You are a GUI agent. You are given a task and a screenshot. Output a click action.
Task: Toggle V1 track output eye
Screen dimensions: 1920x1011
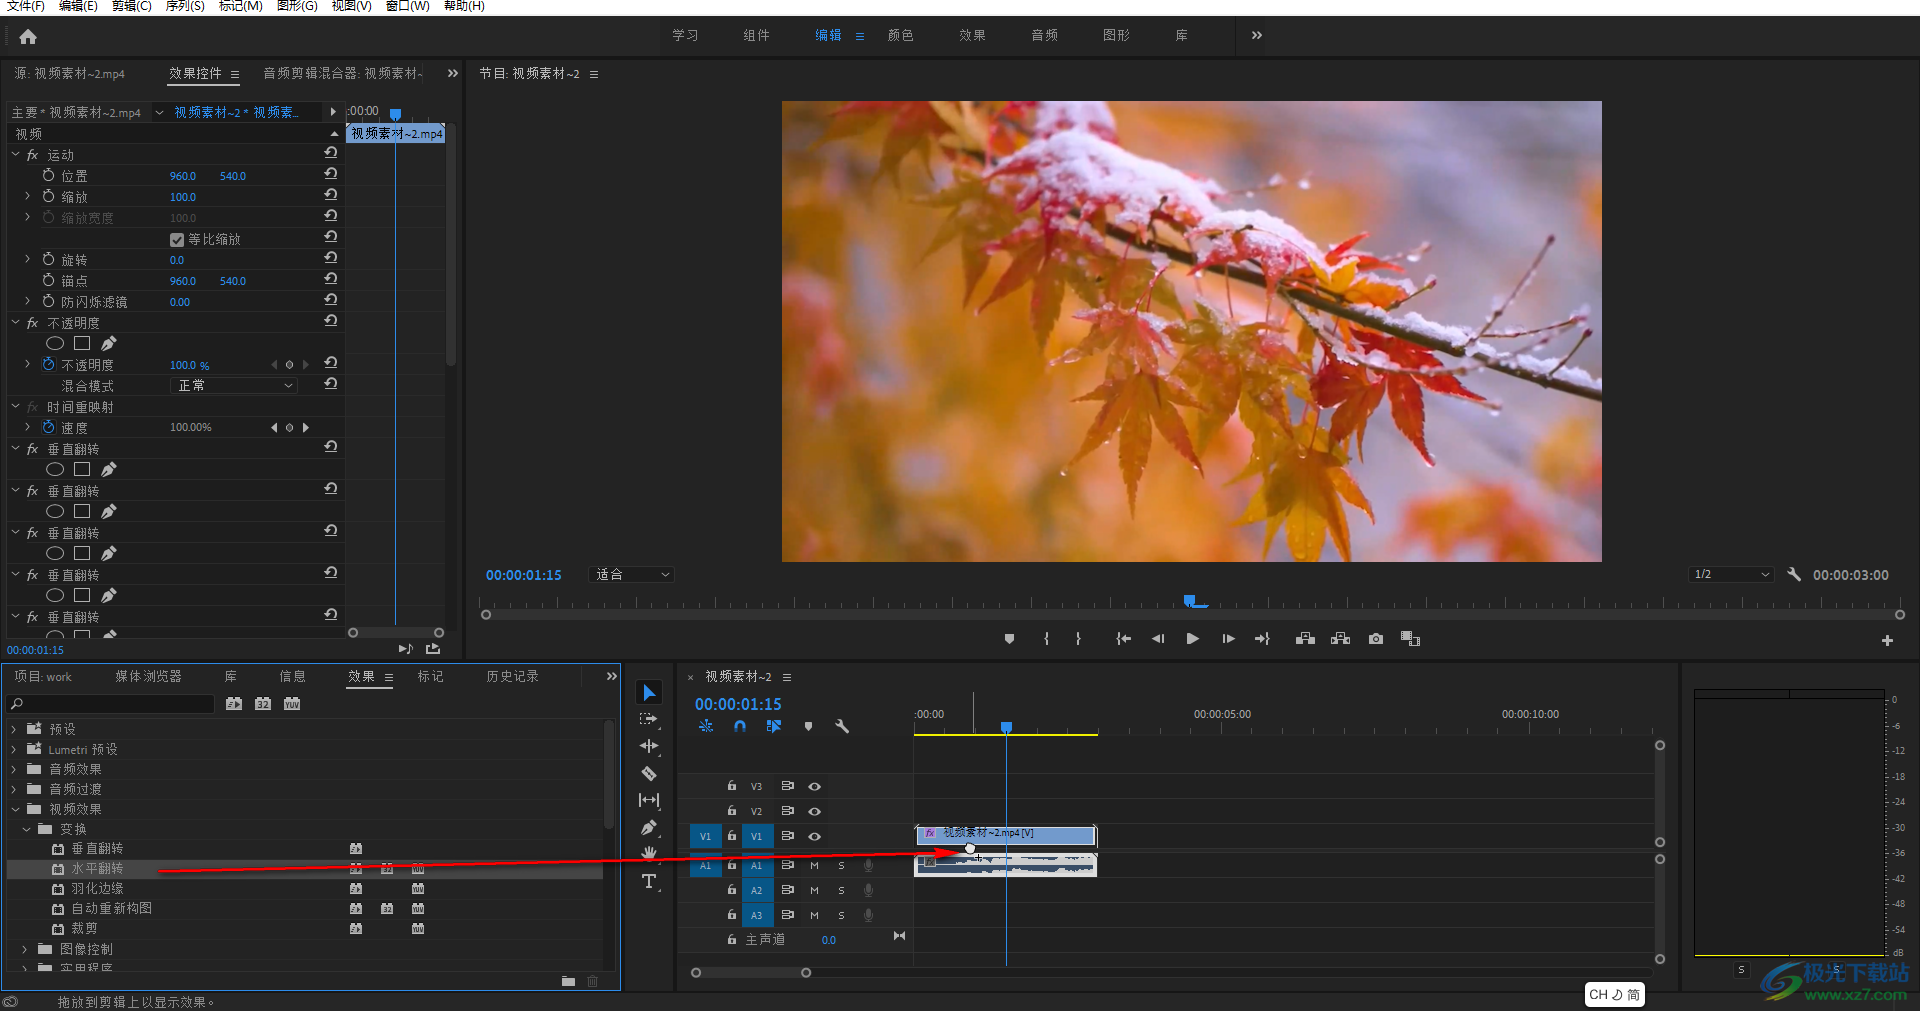coord(814,836)
